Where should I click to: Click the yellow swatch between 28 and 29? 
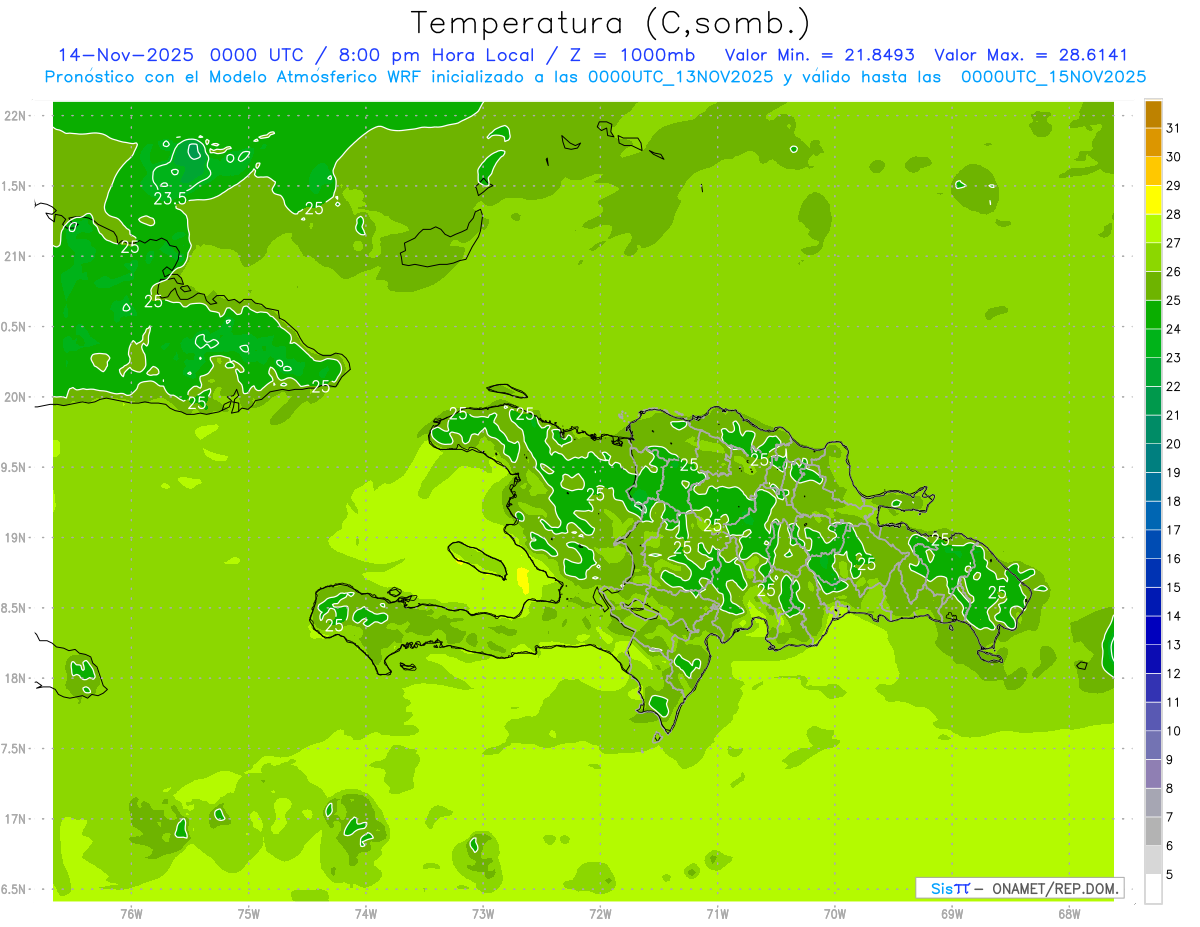(x=1153, y=200)
